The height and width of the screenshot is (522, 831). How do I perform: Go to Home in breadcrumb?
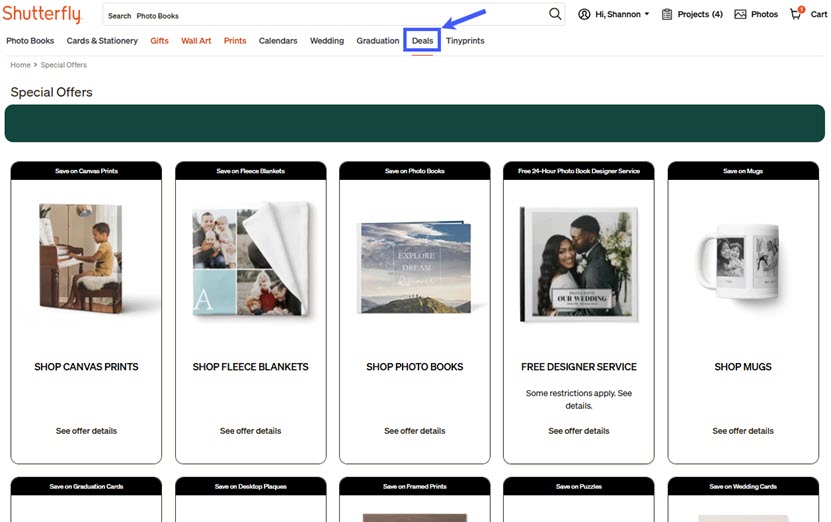20,65
